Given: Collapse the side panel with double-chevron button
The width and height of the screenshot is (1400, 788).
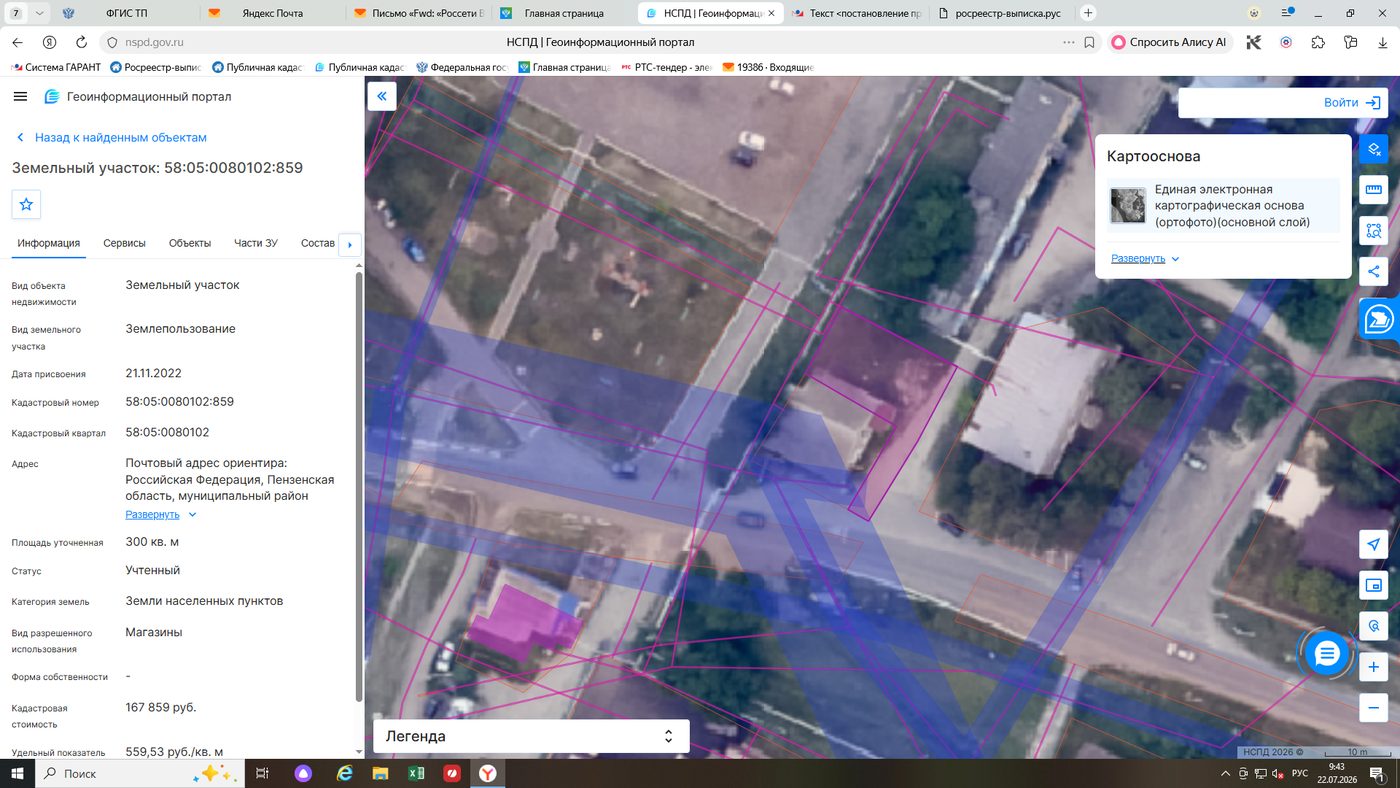Looking at the screenshot, I should tap(382, 96).
